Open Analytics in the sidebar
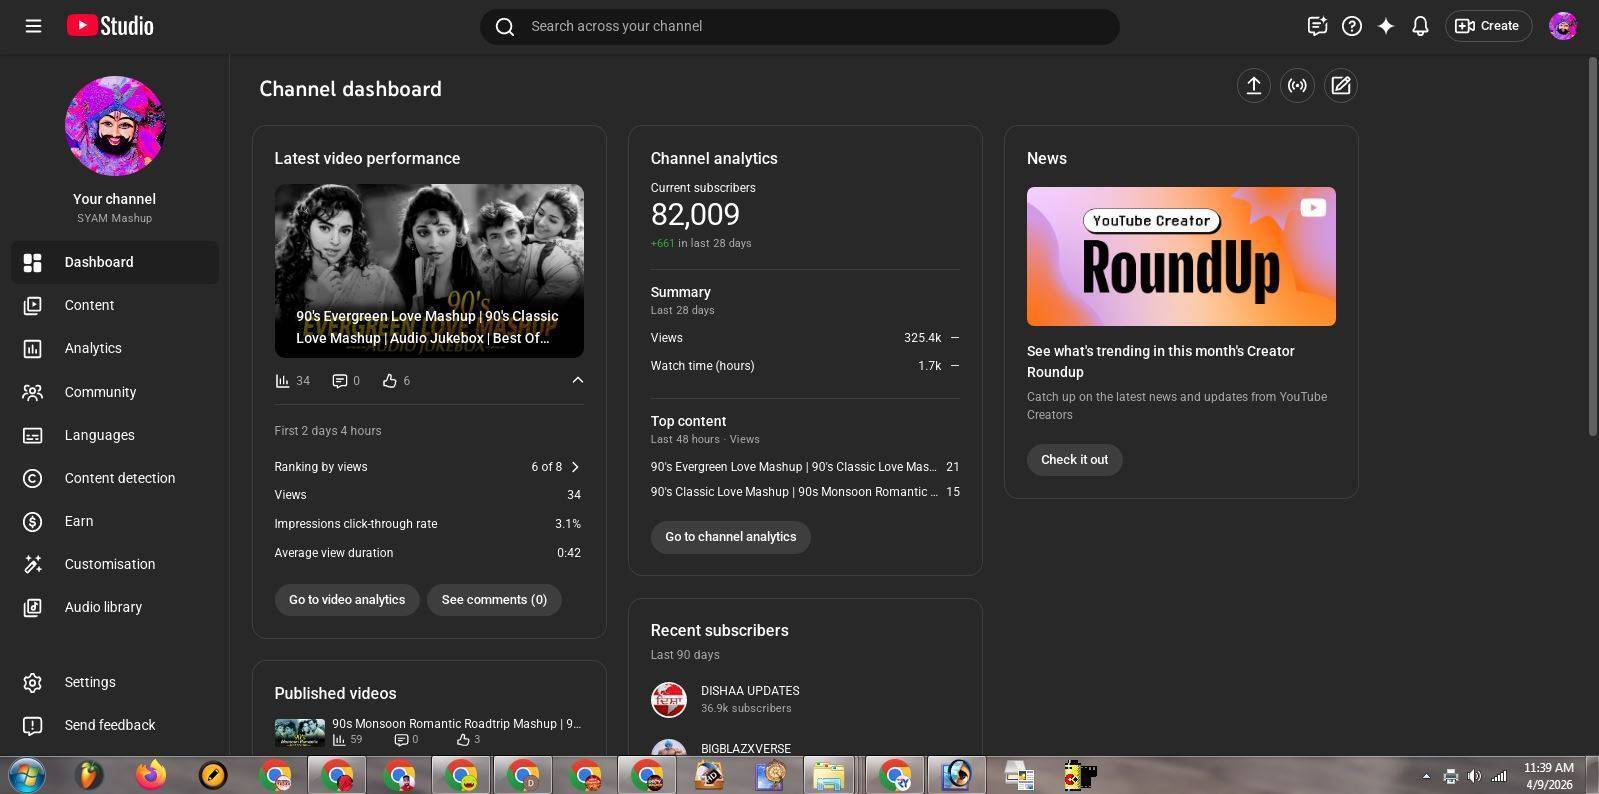Image resolution: width=1599 pixels, height=794 pixels. (93, 348)
